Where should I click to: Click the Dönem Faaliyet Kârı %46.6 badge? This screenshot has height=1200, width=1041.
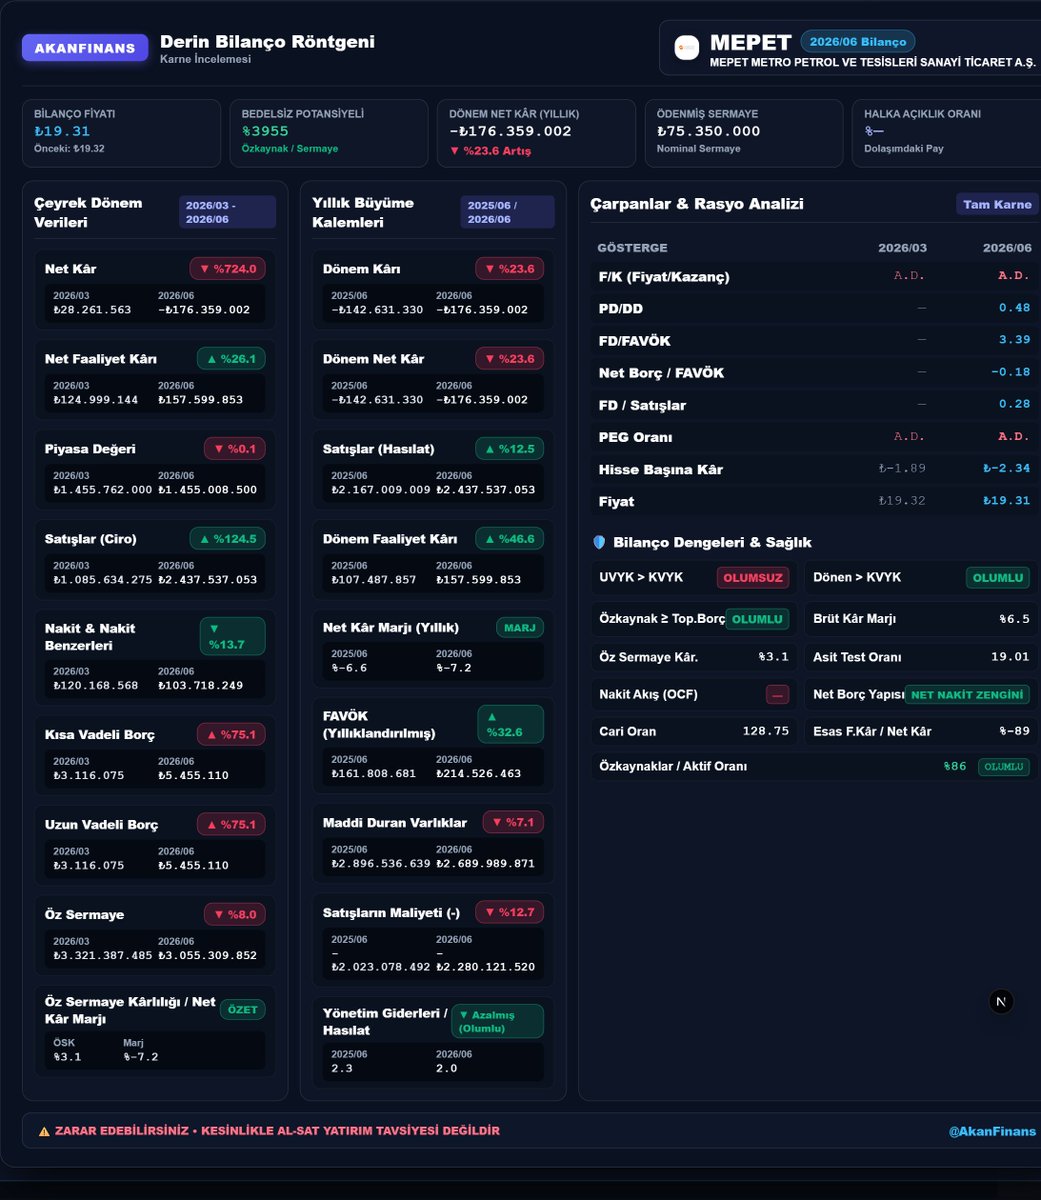click(x=509, y=538)
